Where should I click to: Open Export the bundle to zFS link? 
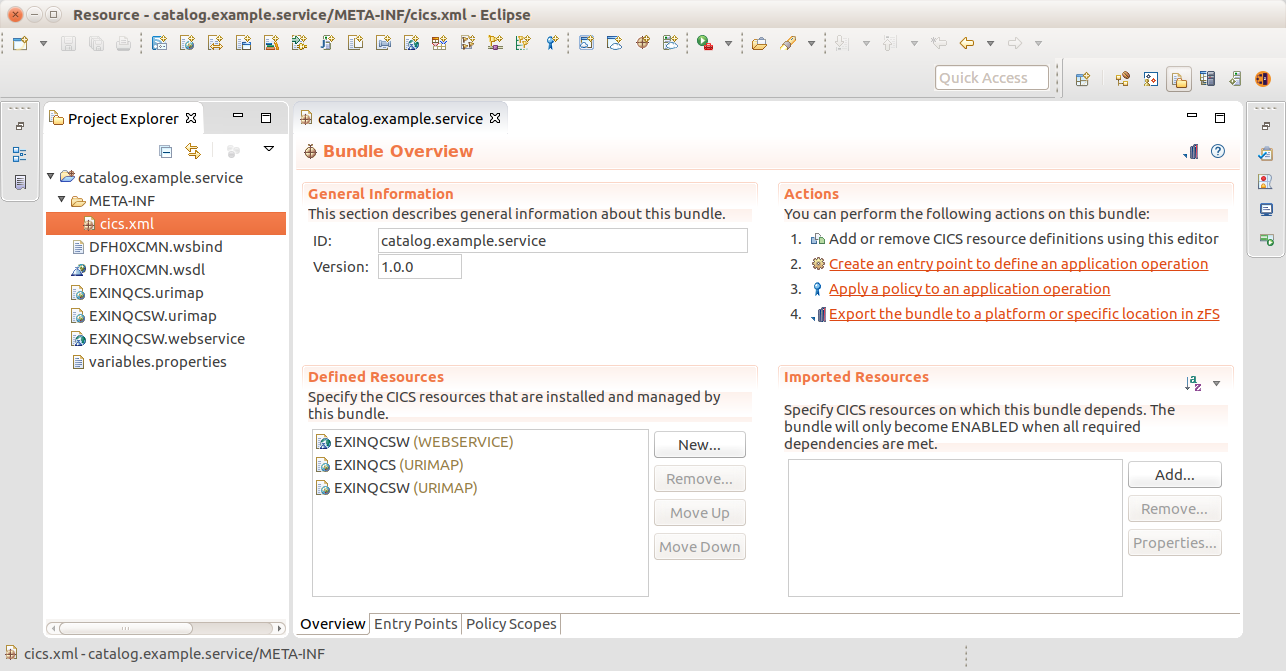(1024, 314)
